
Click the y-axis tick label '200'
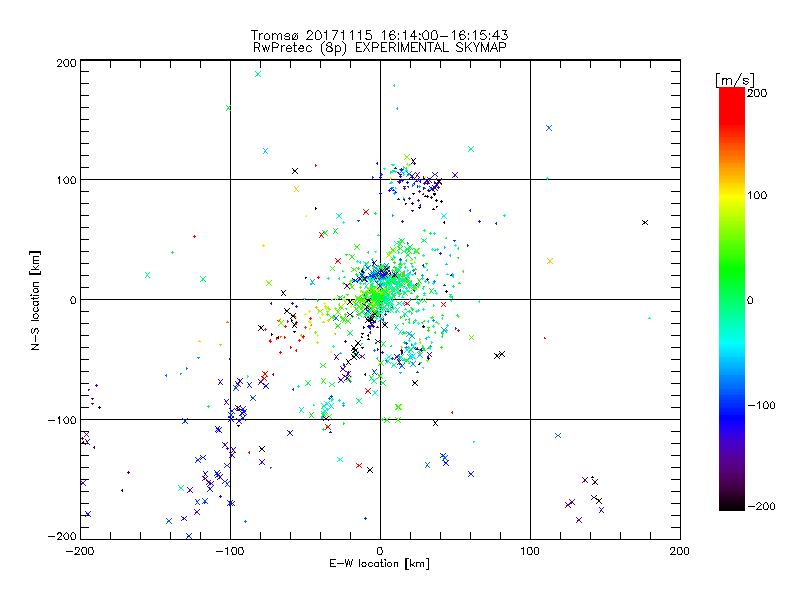tap(66, 63)
